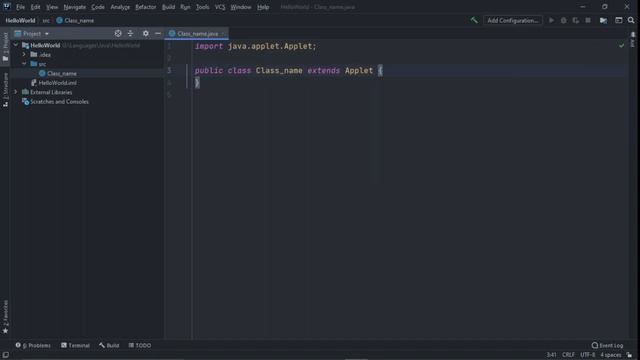Click the Add Configuration button
The height and width of the screenshot is (360, 640).
click(x=513, y=20)
